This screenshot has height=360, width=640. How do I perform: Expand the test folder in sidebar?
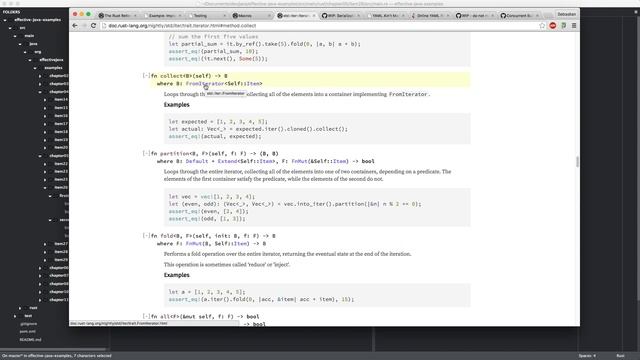[x=15, y=316]
